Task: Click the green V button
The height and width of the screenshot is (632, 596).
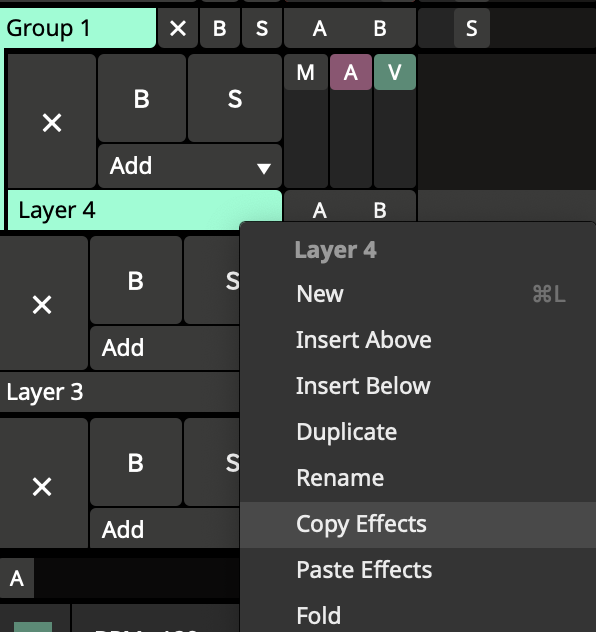Action: tap(395, 72)
